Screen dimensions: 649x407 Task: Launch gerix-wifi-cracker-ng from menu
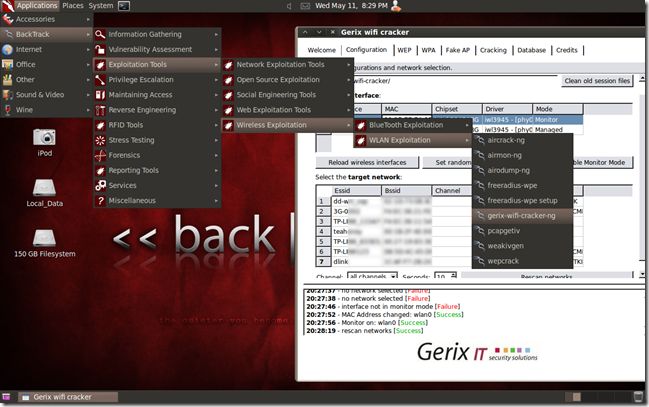tap(522, 216)
